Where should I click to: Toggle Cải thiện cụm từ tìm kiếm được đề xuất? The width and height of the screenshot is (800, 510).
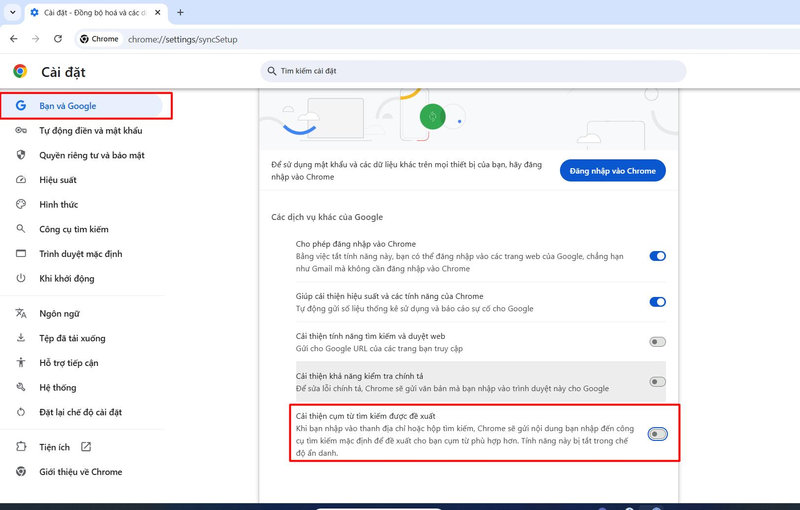pos(658,434)
